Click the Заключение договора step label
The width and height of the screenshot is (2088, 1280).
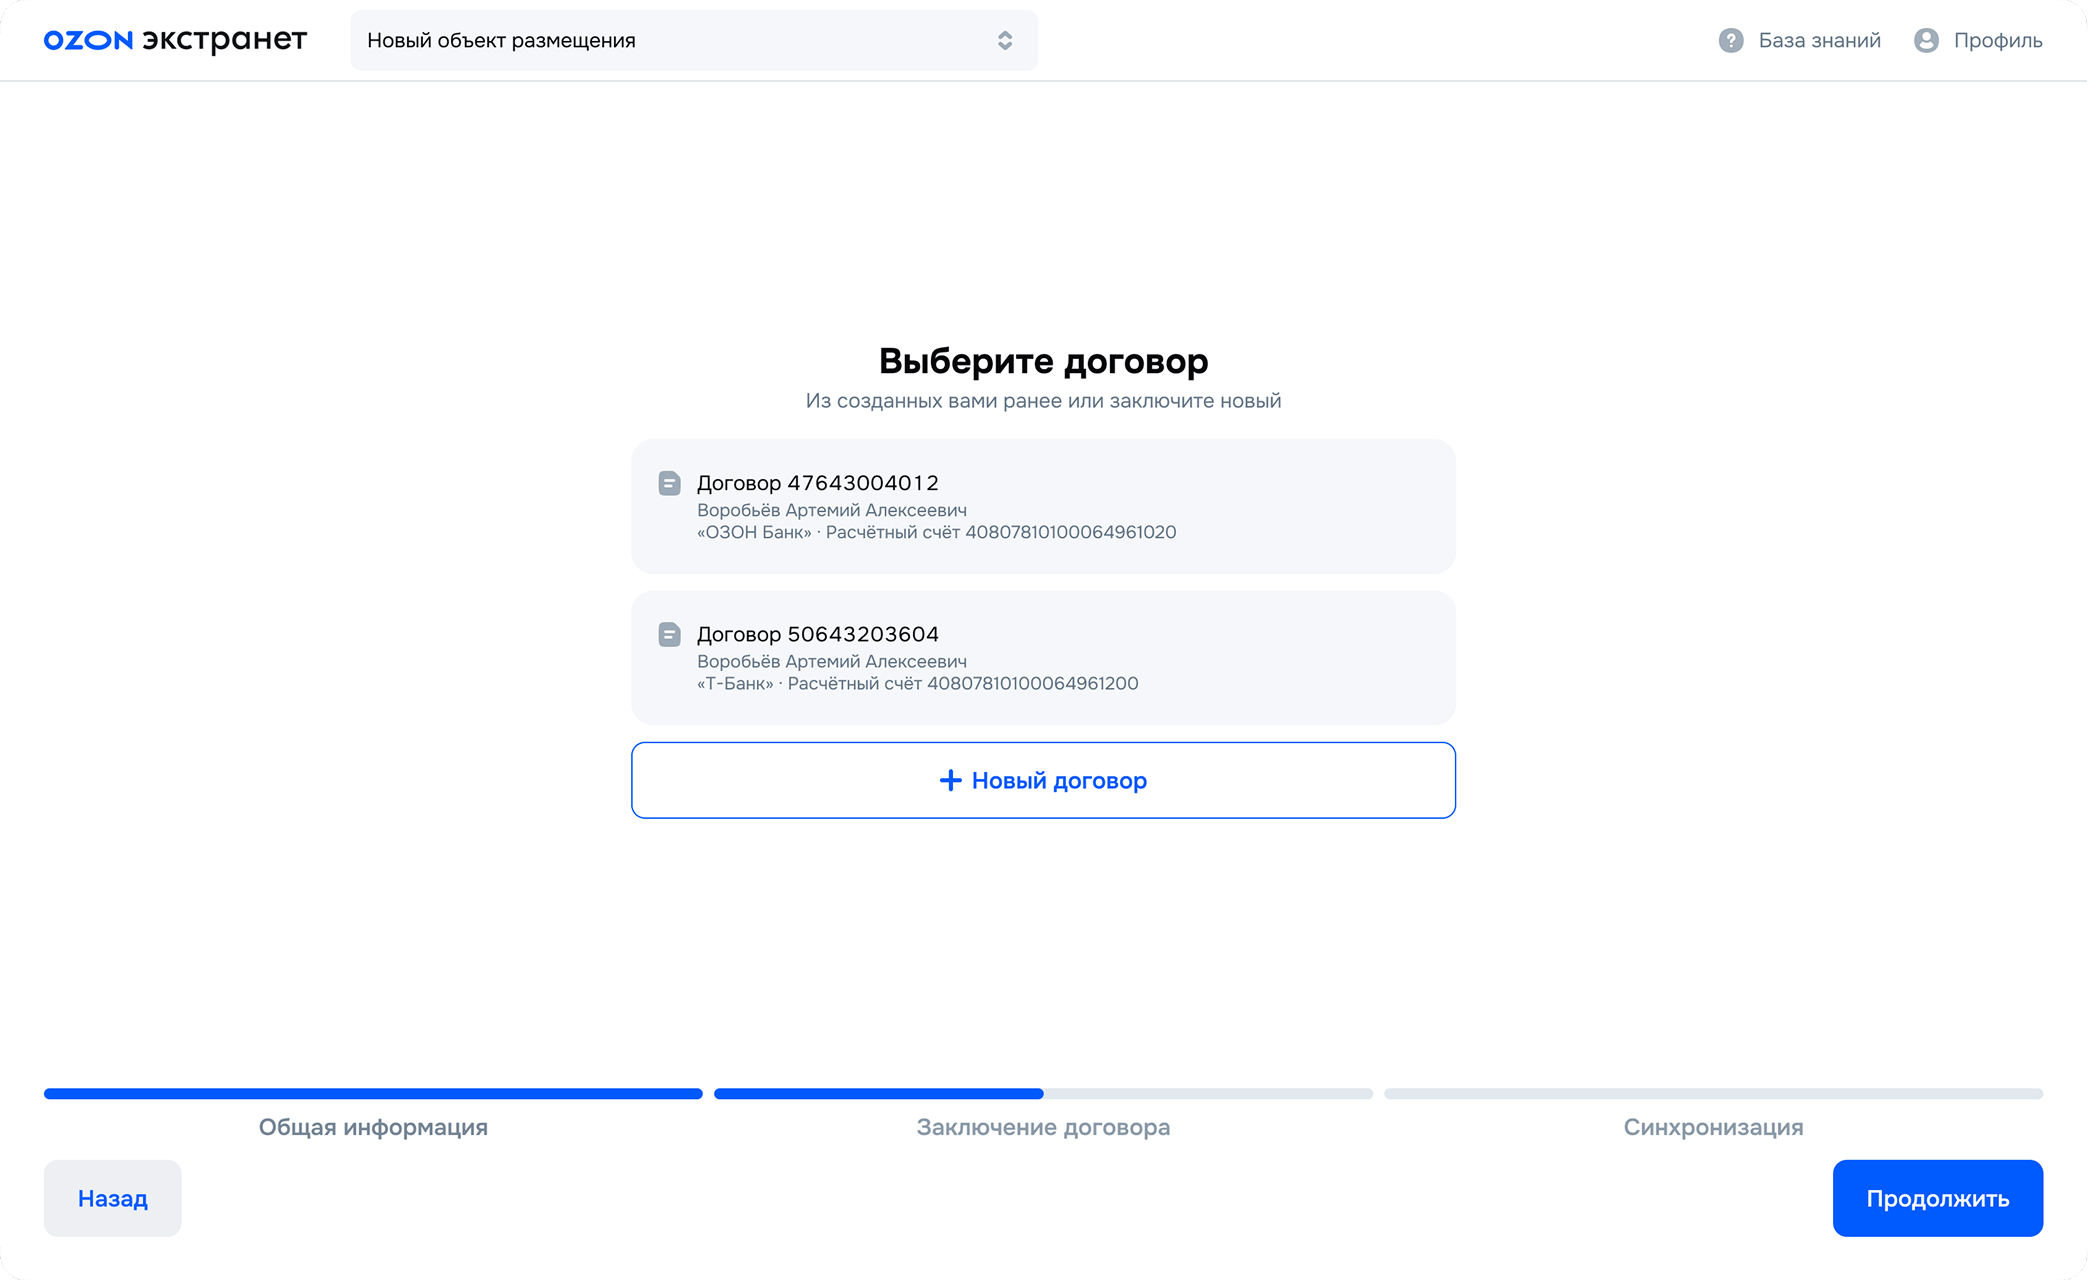click(x=1043, y=1127)
